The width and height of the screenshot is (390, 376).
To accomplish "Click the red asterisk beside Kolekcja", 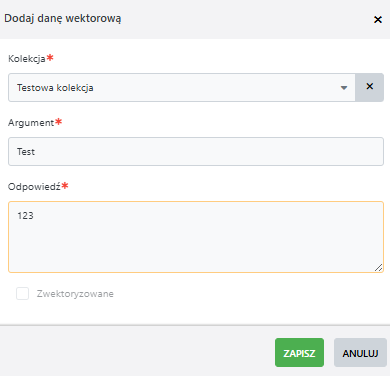I will [50, 58].
